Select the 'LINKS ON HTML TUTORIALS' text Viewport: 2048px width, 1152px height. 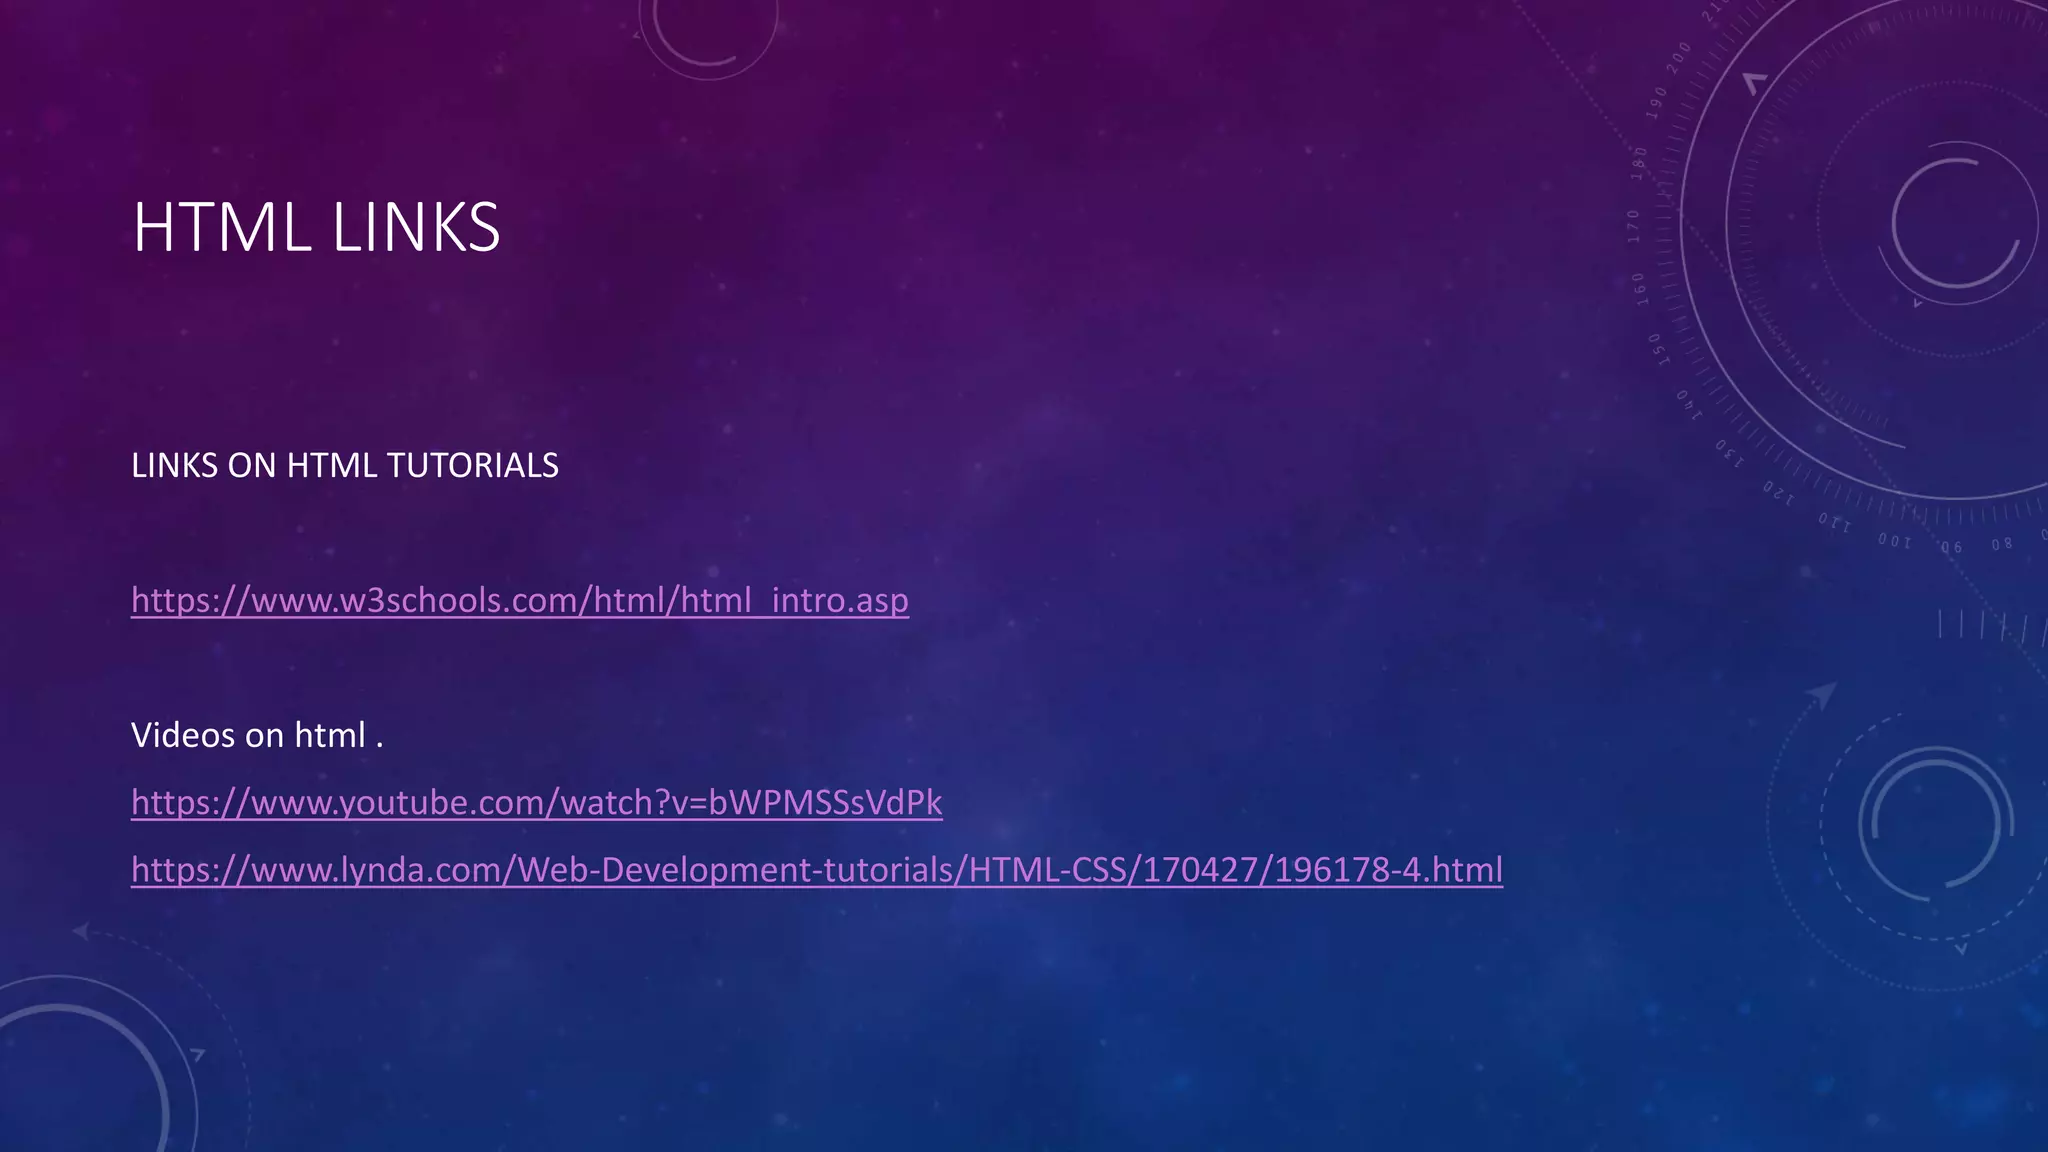345,466
